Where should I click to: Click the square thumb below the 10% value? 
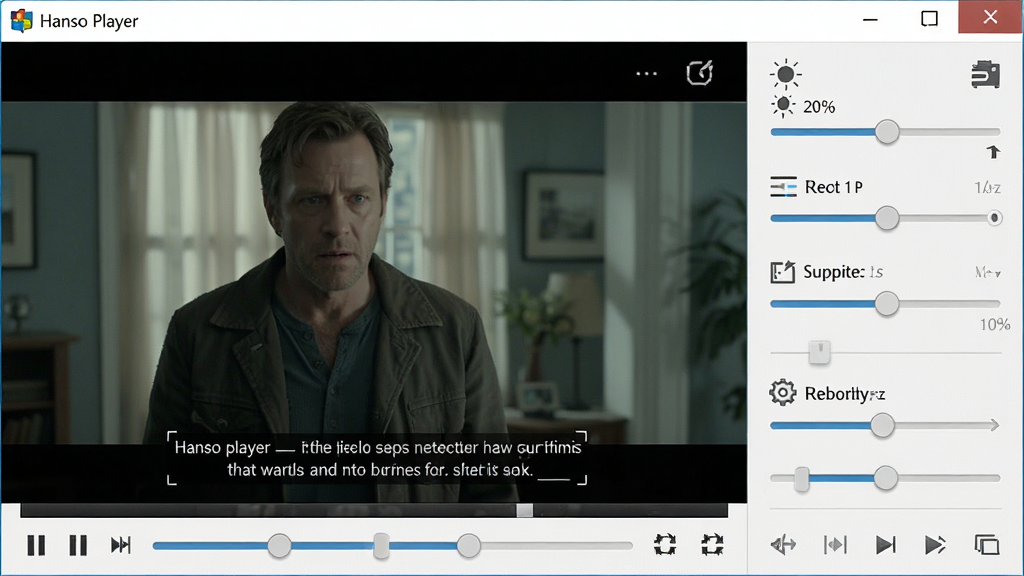pos(820,352)
